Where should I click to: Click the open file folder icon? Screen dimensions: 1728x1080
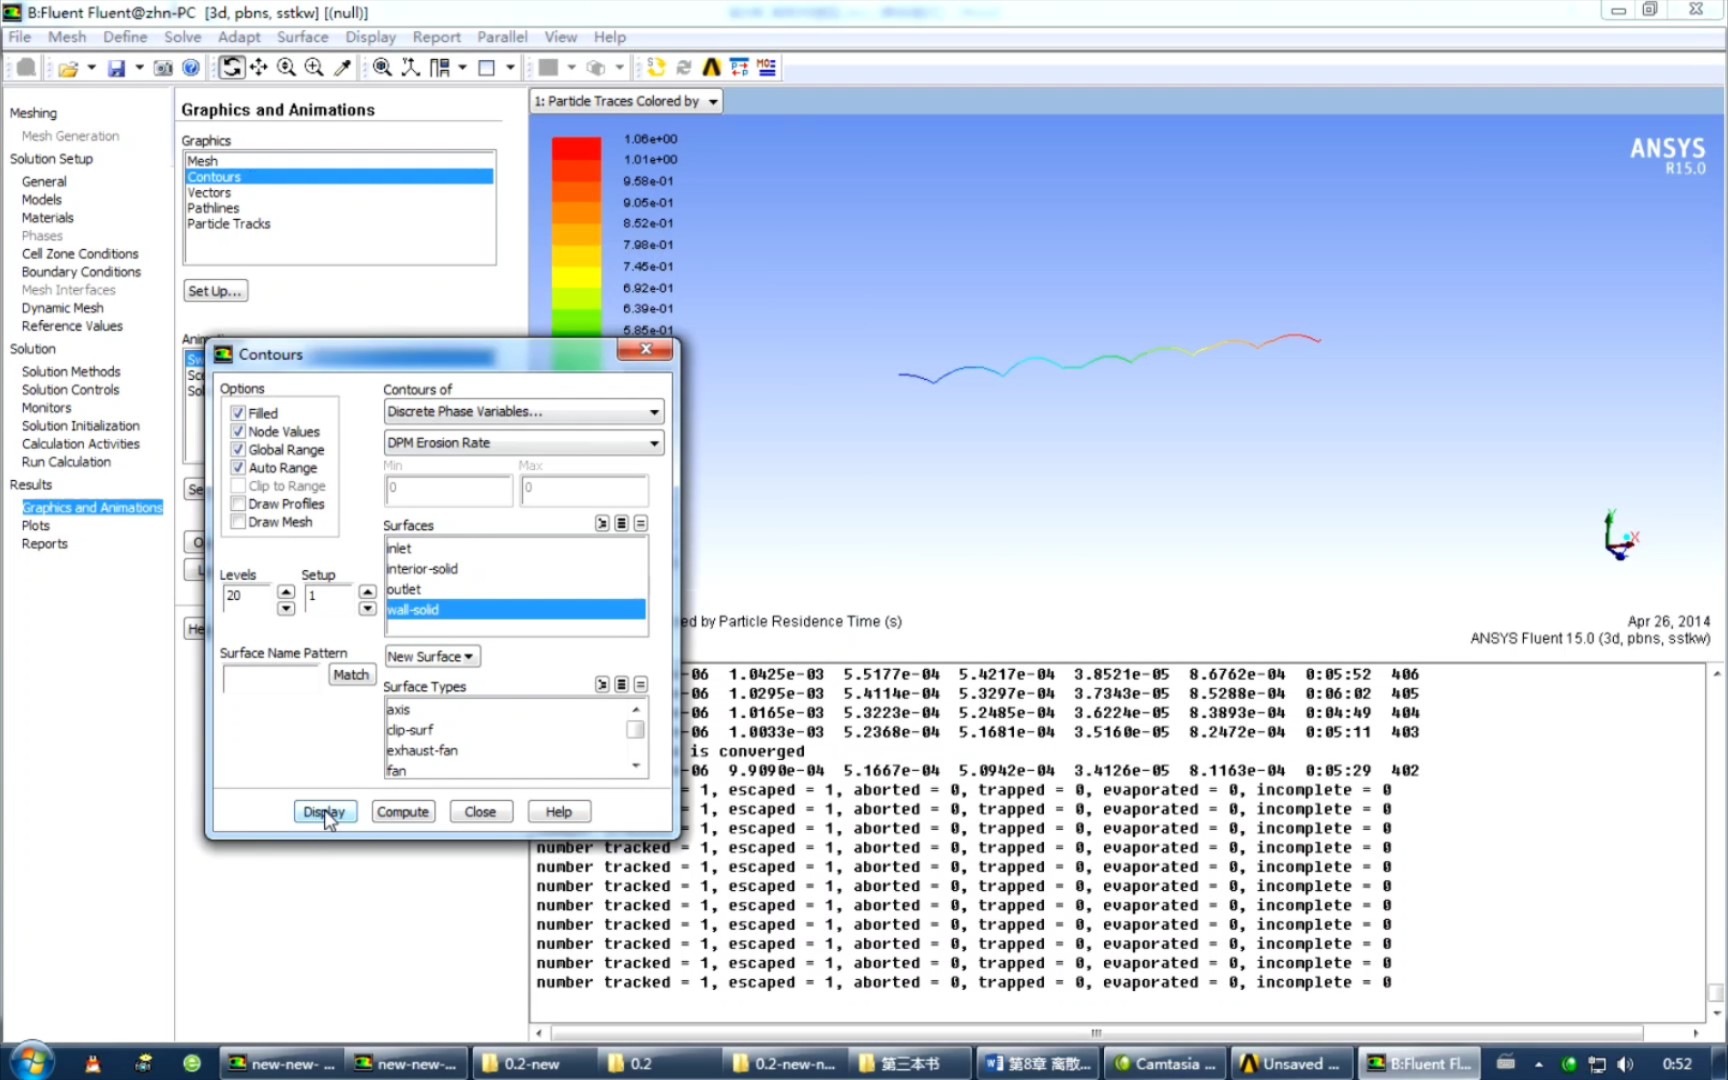click(x=67, y=68)
